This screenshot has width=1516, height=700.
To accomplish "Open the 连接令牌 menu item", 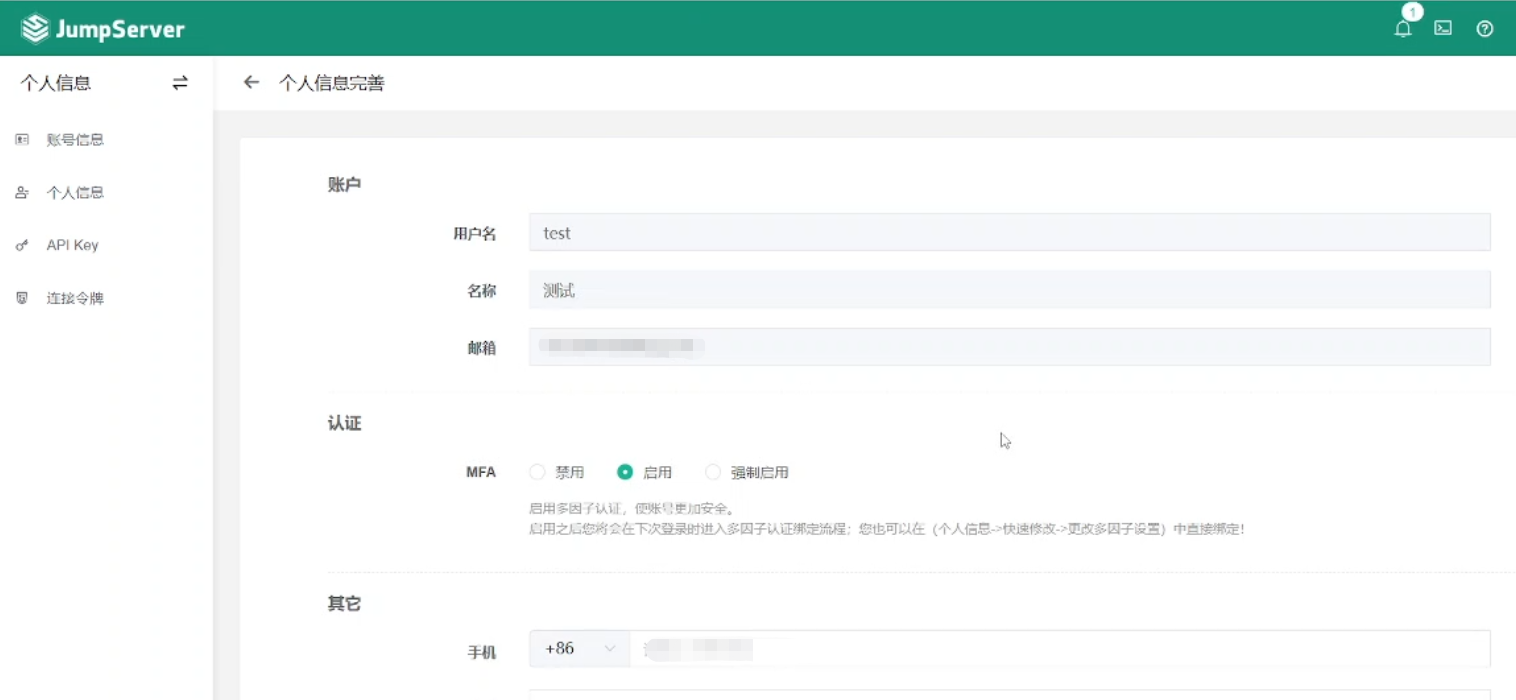I will (75, 298).
